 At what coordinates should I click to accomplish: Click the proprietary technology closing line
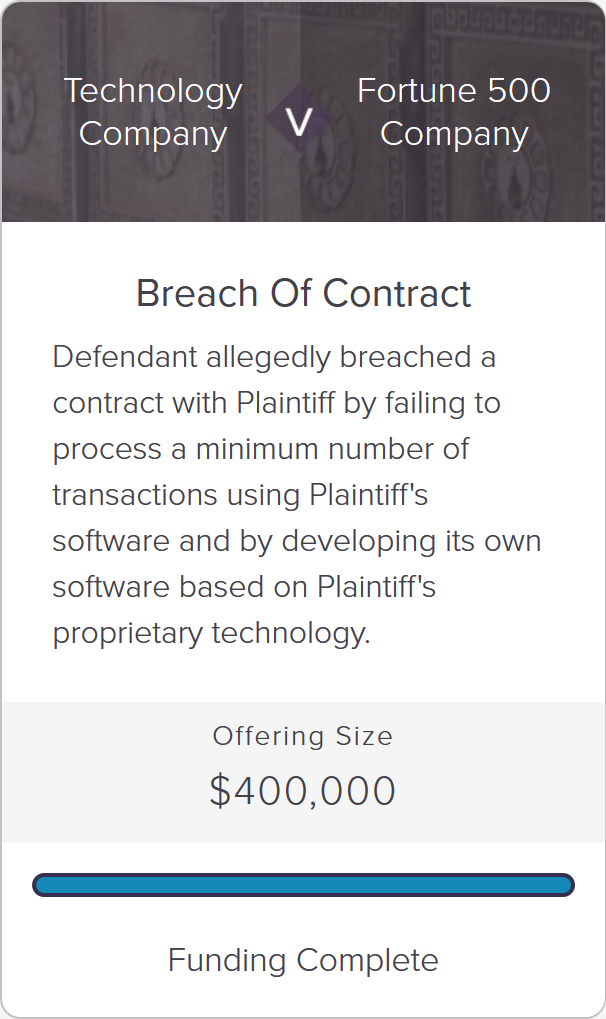211,633
